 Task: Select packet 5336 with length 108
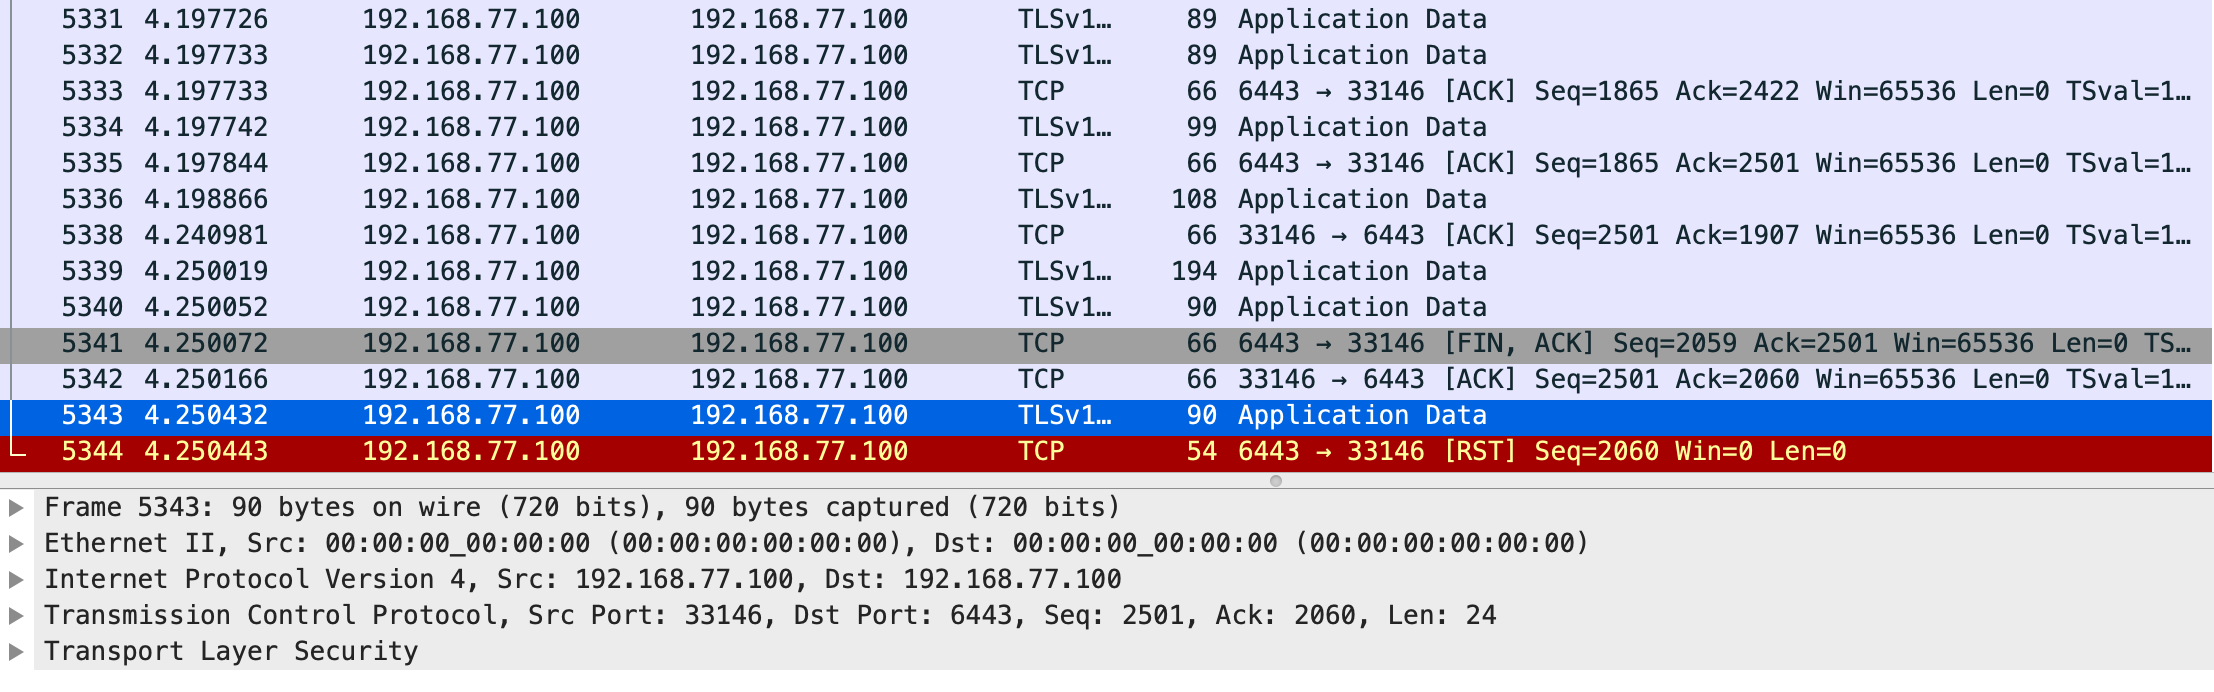point(1106,199)
